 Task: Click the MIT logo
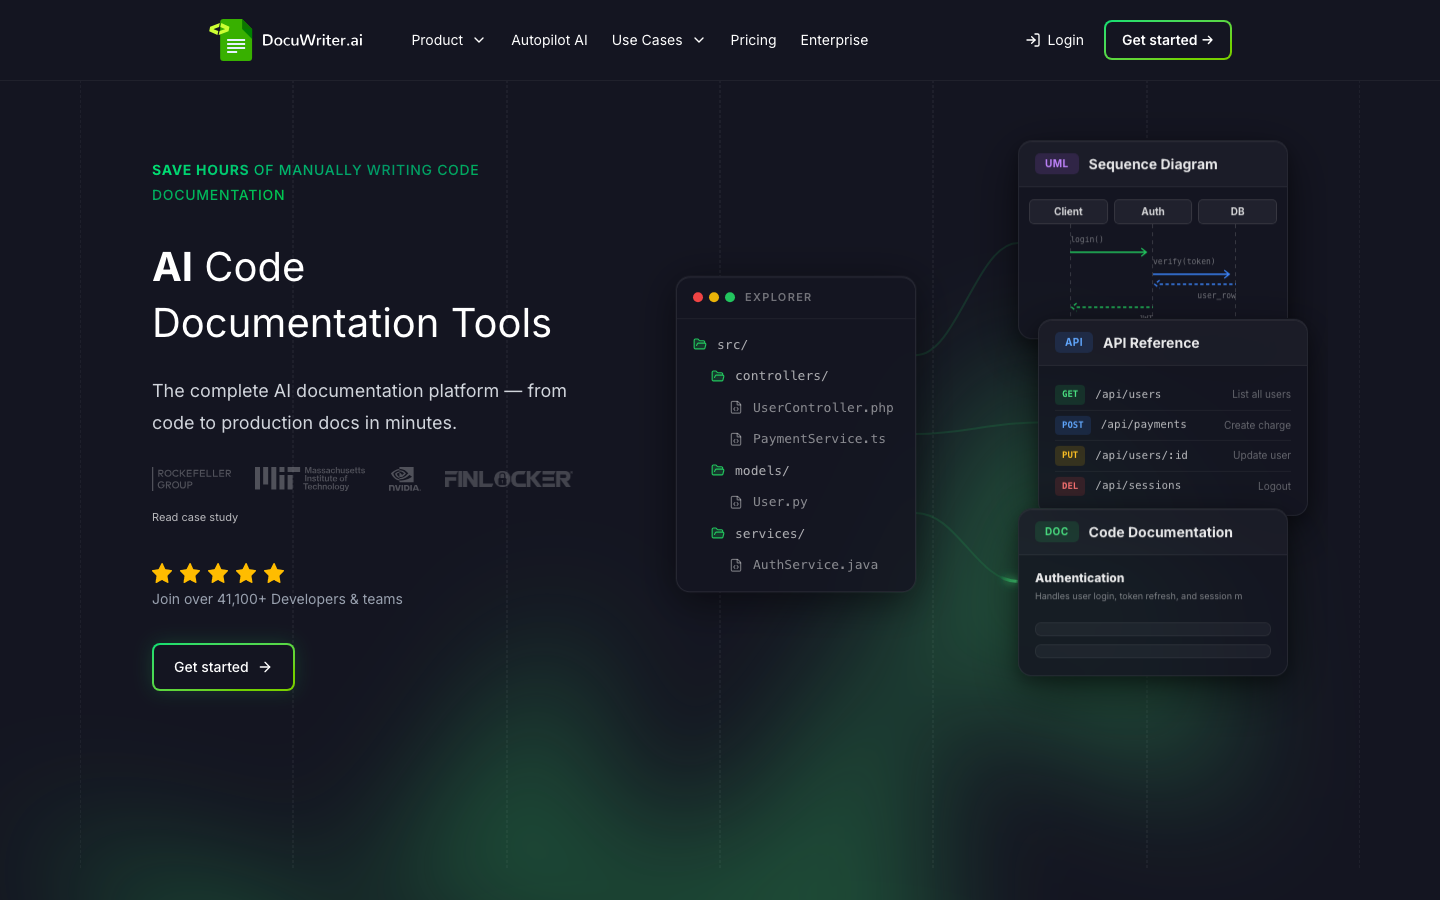[x=310, y=478]
